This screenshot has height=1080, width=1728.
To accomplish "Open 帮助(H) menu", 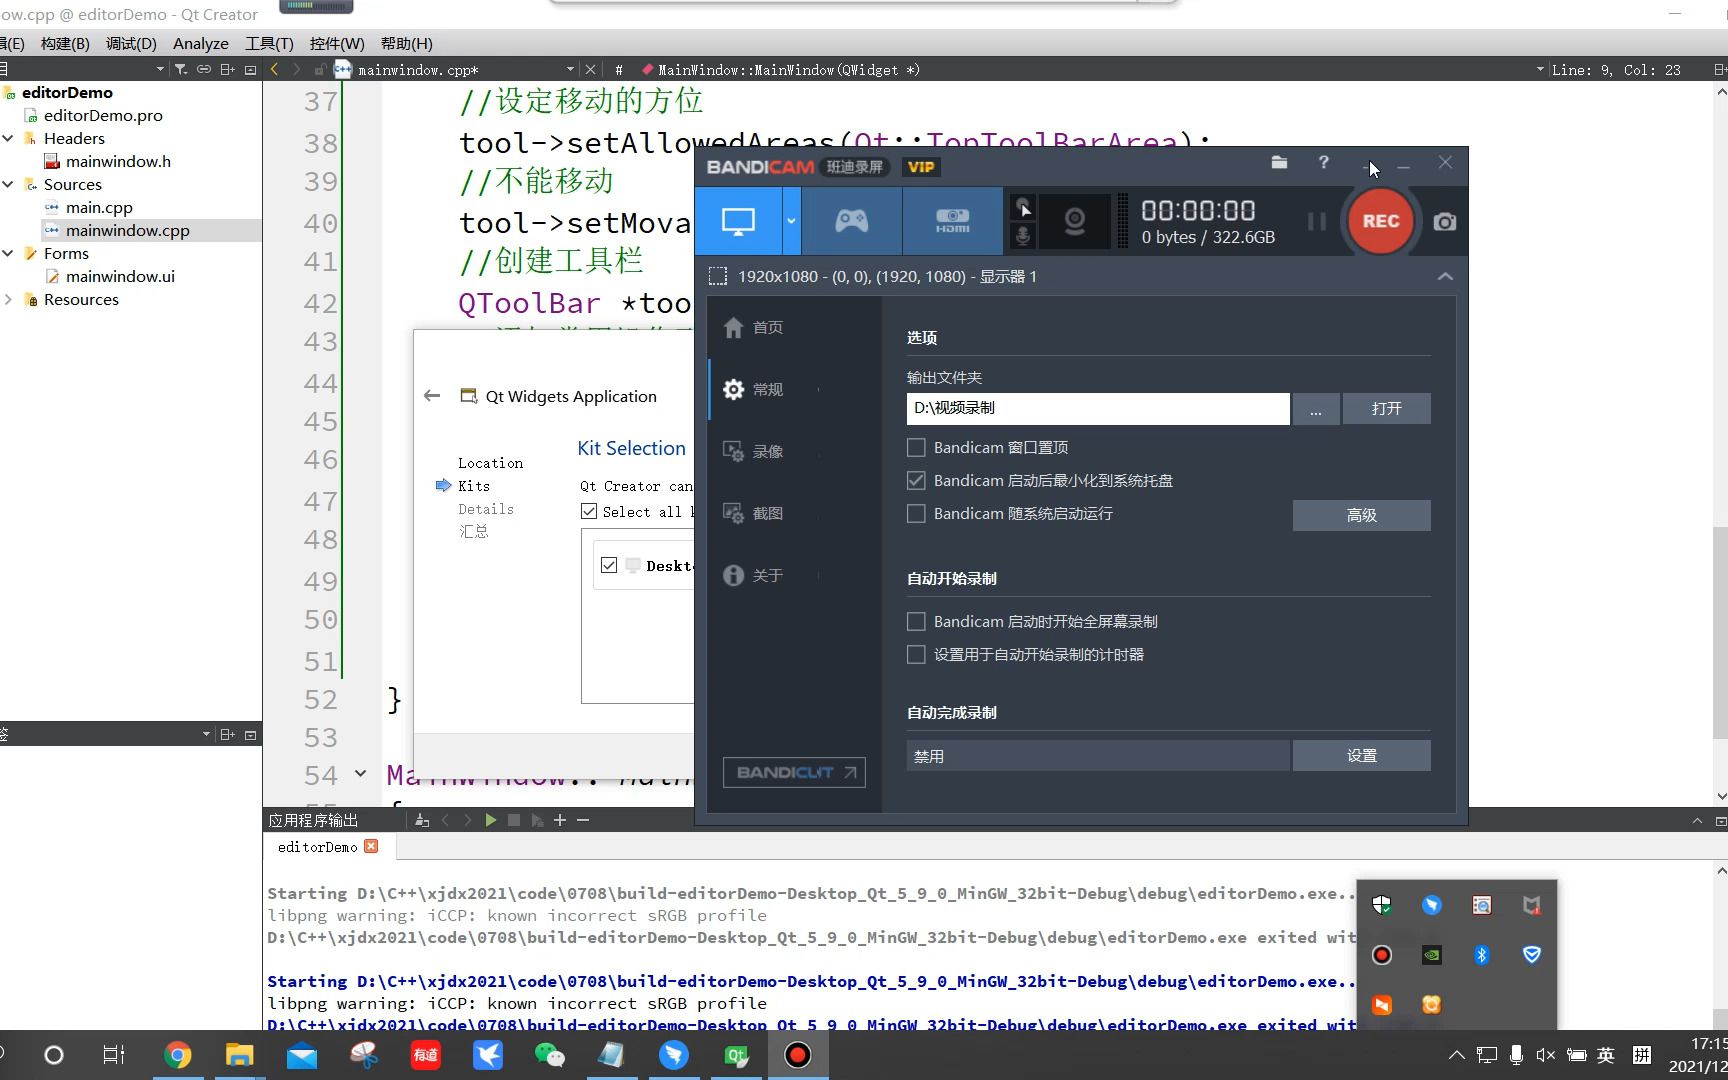I will (406, 43).
